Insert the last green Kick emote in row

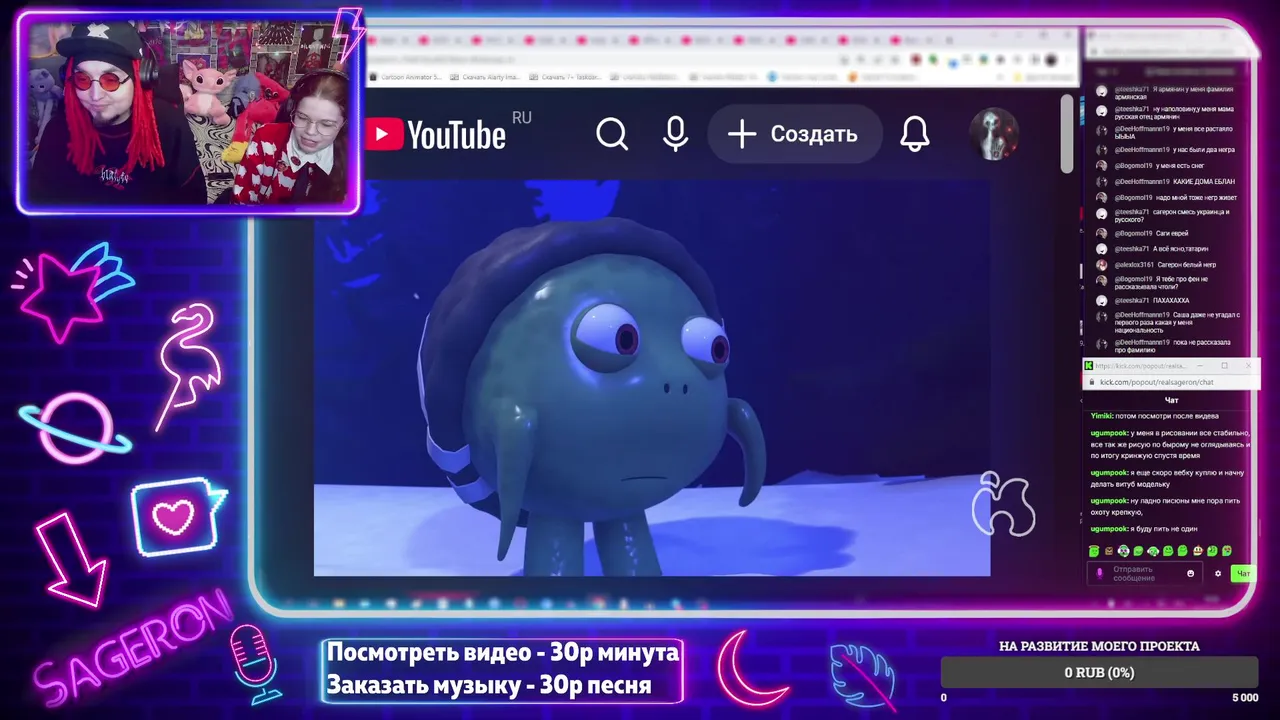pyautogui.click(x=1226, y=551)
